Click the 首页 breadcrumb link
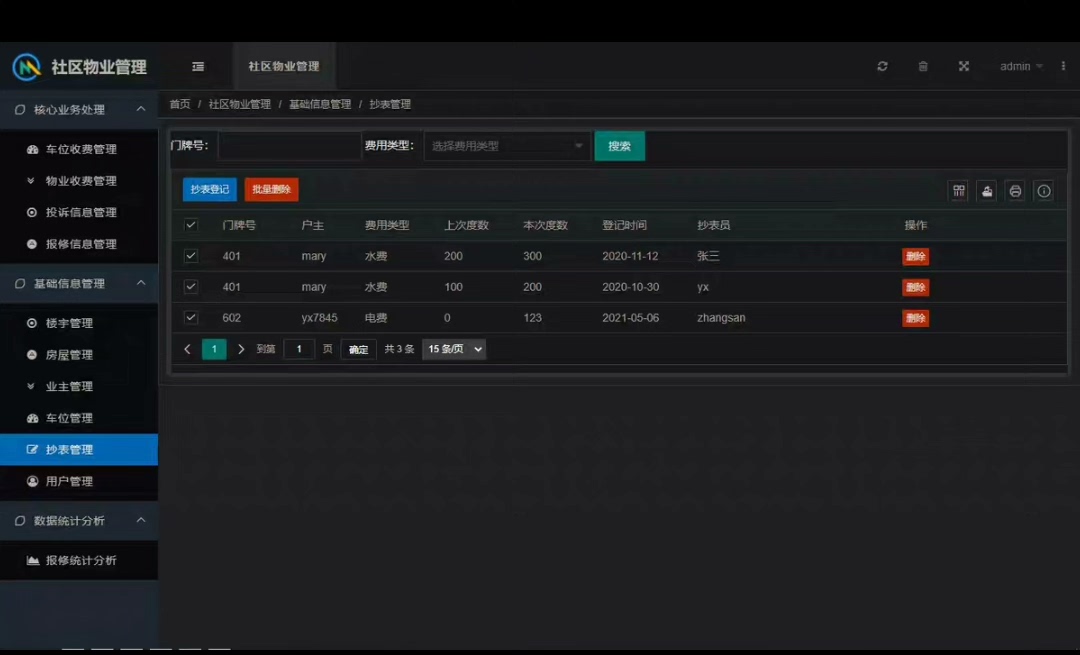 [180, 104]
